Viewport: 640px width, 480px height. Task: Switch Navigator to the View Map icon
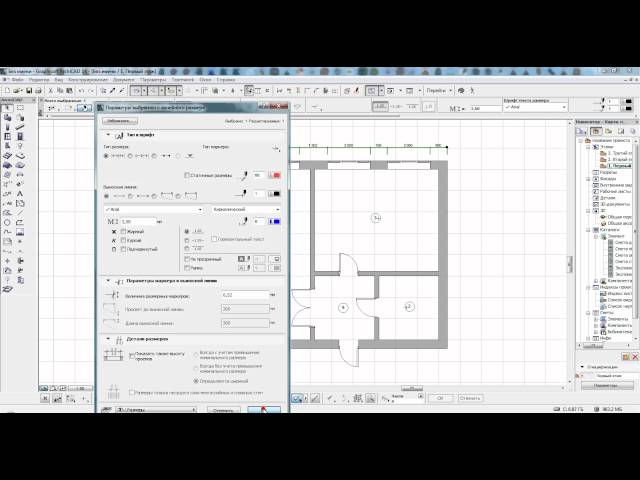(x=608, y=131)
